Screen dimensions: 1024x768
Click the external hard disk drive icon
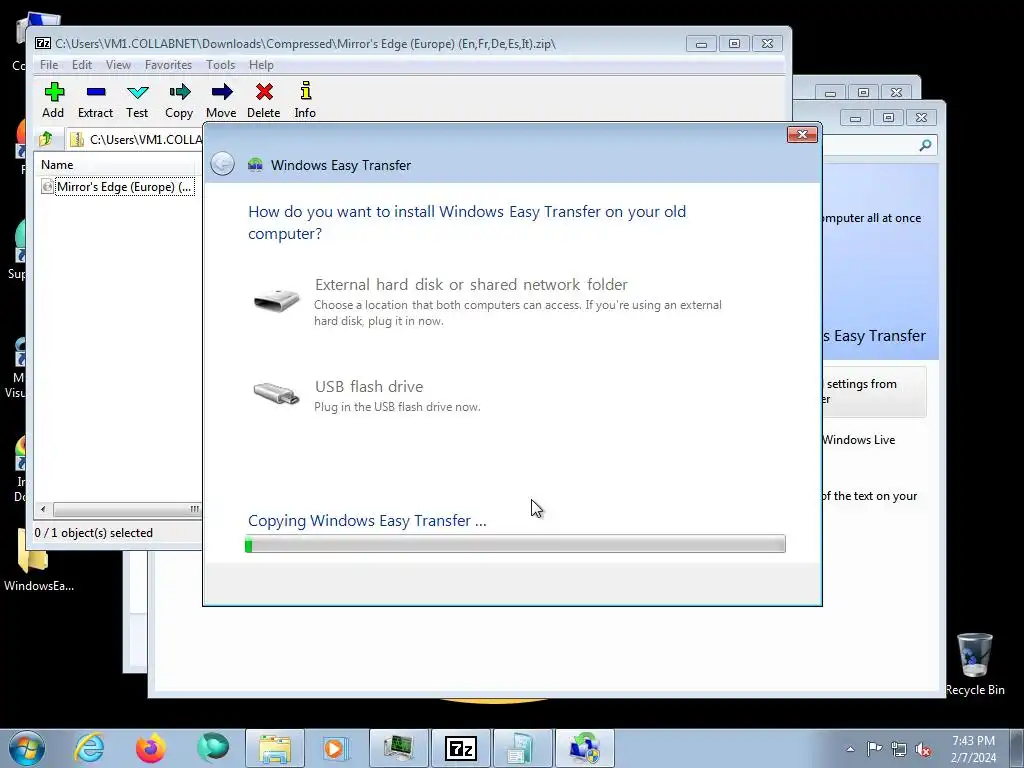(276, 301)
